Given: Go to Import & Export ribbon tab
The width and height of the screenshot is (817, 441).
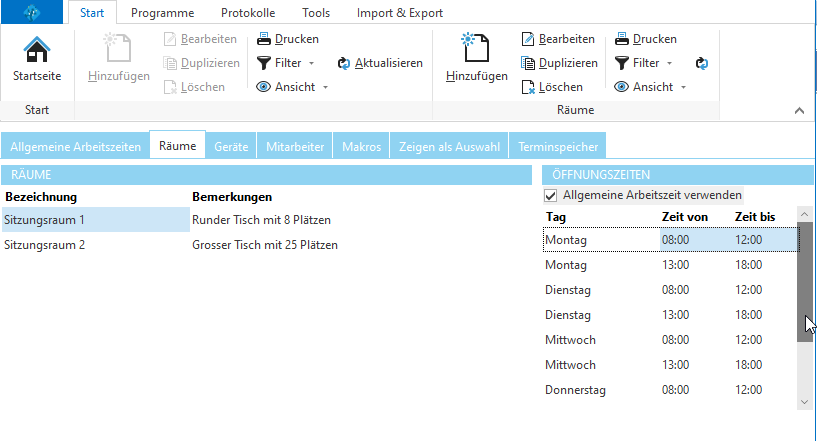Looking at the screenshot, I should point(400,13).
